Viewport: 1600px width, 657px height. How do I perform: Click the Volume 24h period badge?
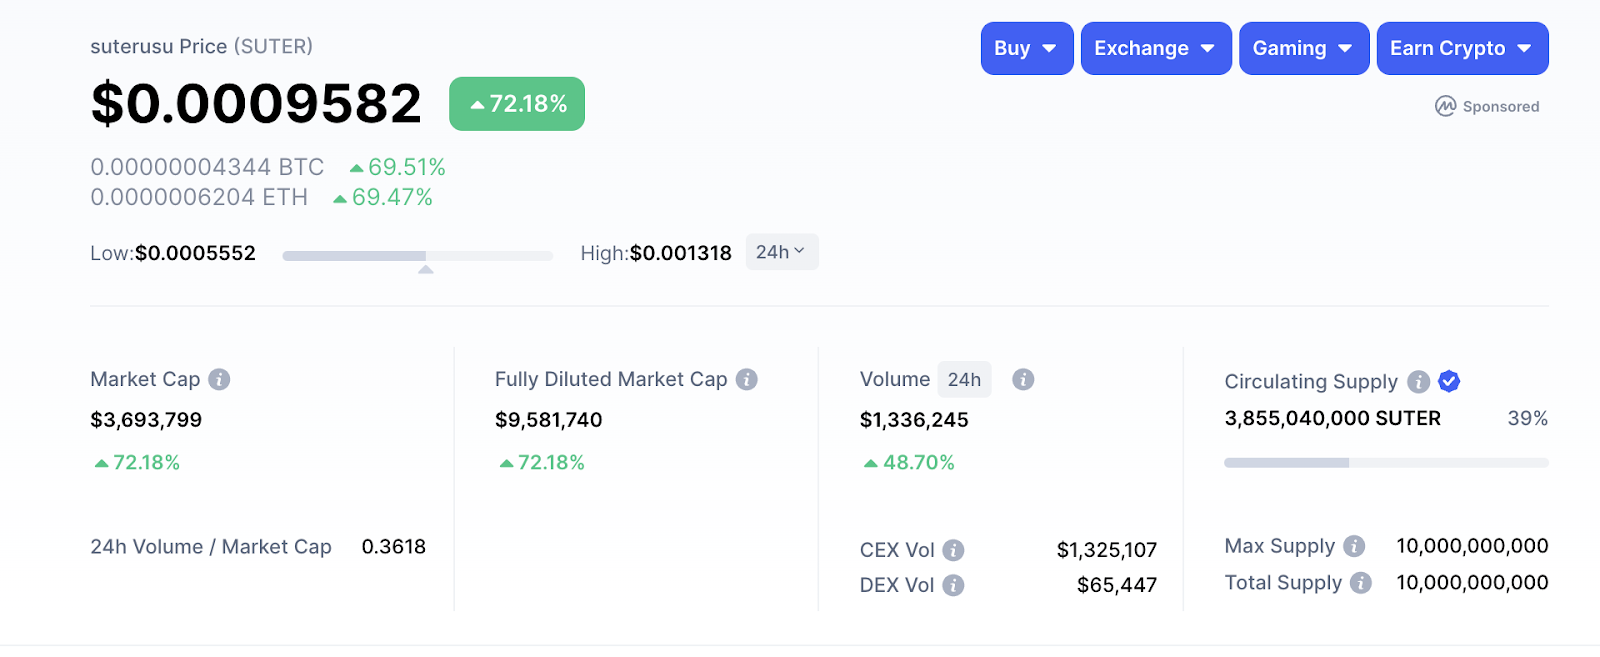[x=964, y=380]
